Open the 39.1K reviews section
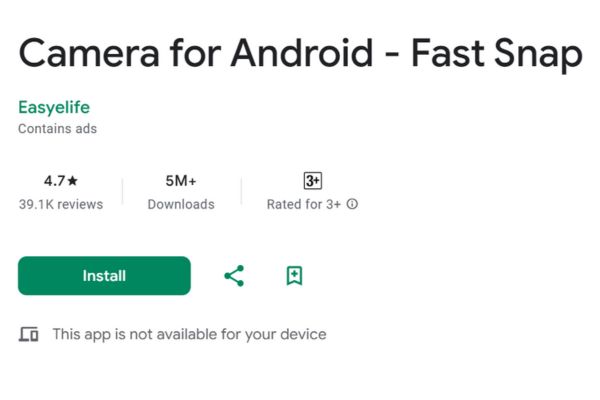 (61, 204)
